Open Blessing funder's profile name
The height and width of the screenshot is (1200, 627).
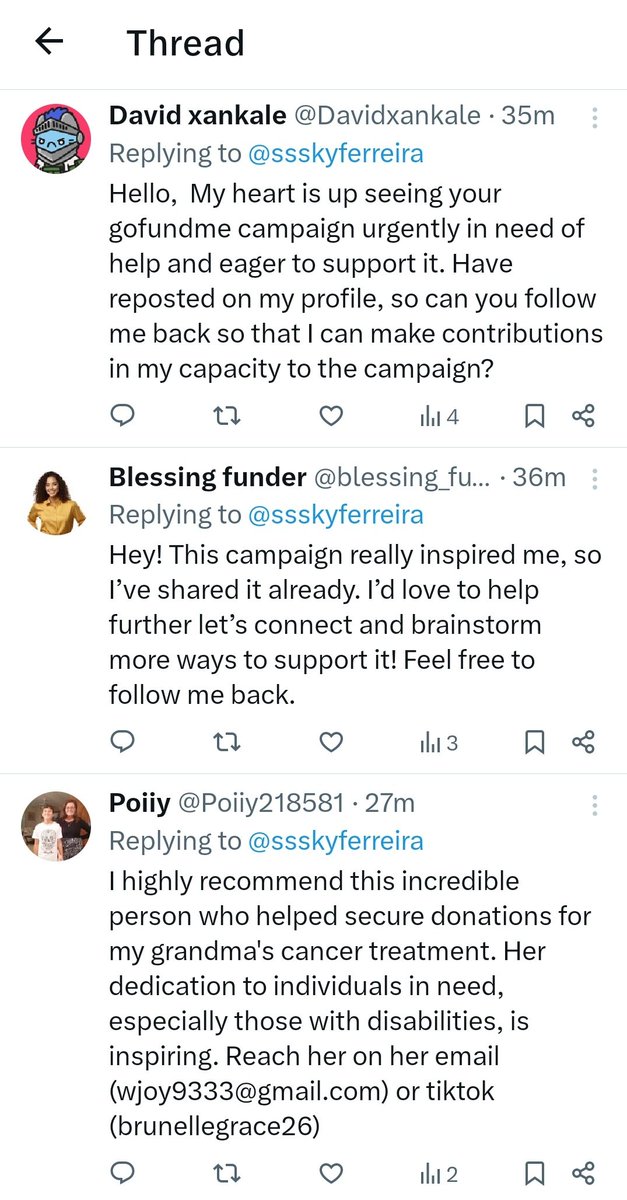click(207, 478)
